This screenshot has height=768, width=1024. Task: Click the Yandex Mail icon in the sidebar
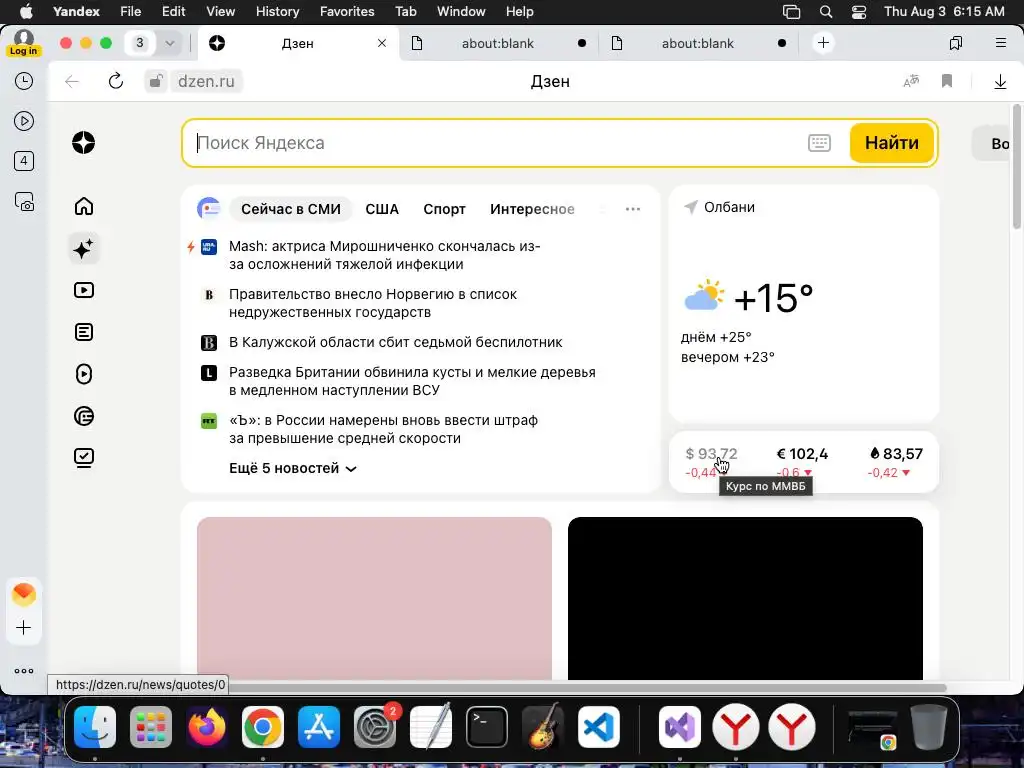(24, 594)
